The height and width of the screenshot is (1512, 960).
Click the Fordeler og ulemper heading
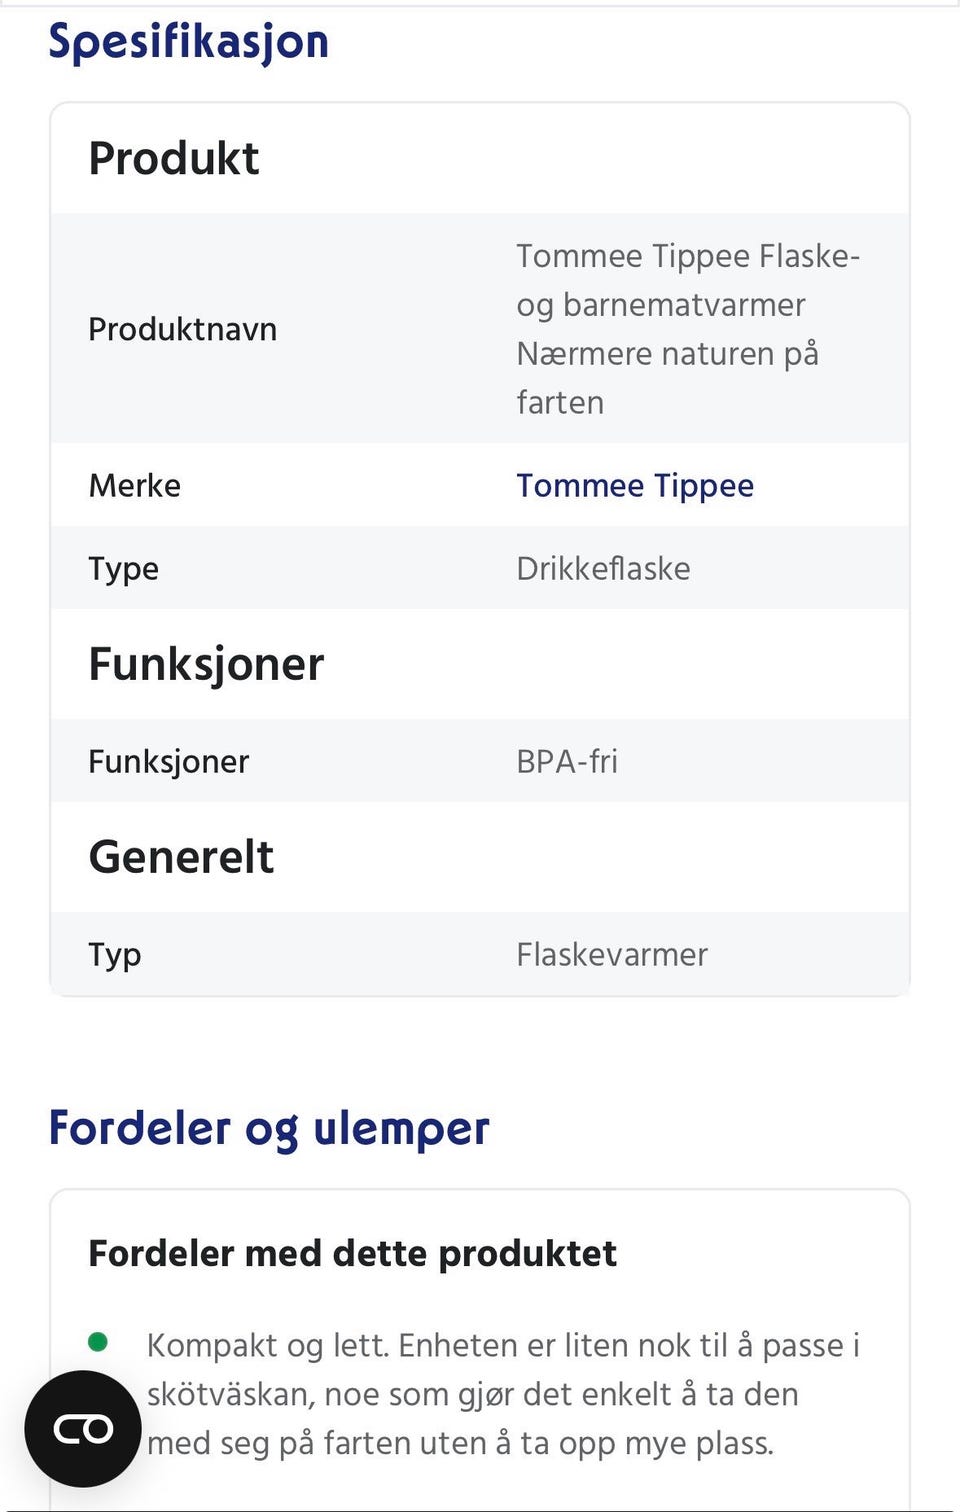pos(269,1128)
